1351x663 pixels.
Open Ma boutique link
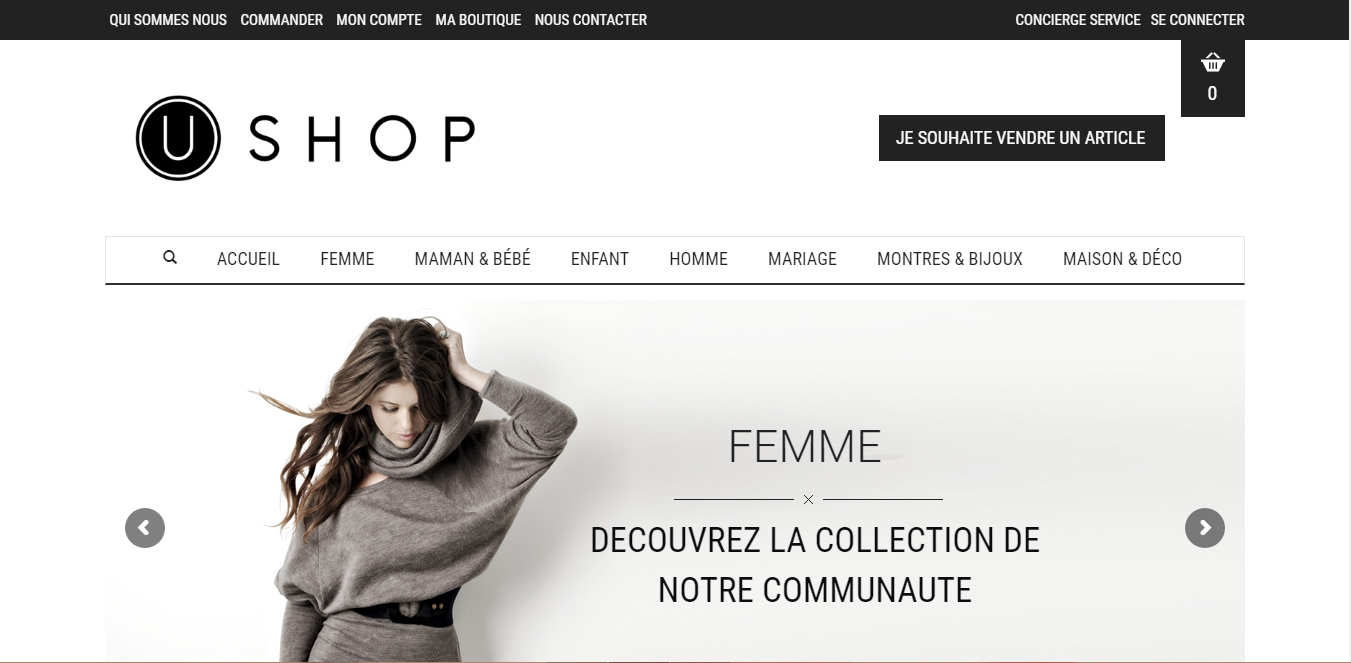point(478,20)
